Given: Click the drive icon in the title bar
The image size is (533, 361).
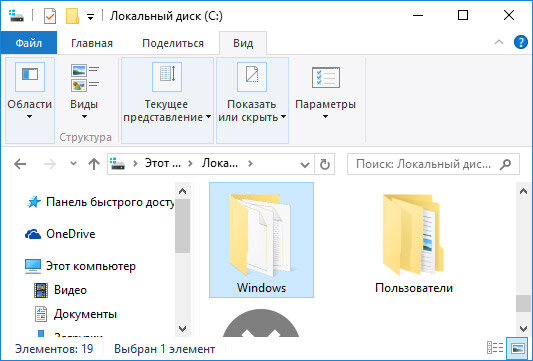Looking at the screenshot, I should coord(16,16).
